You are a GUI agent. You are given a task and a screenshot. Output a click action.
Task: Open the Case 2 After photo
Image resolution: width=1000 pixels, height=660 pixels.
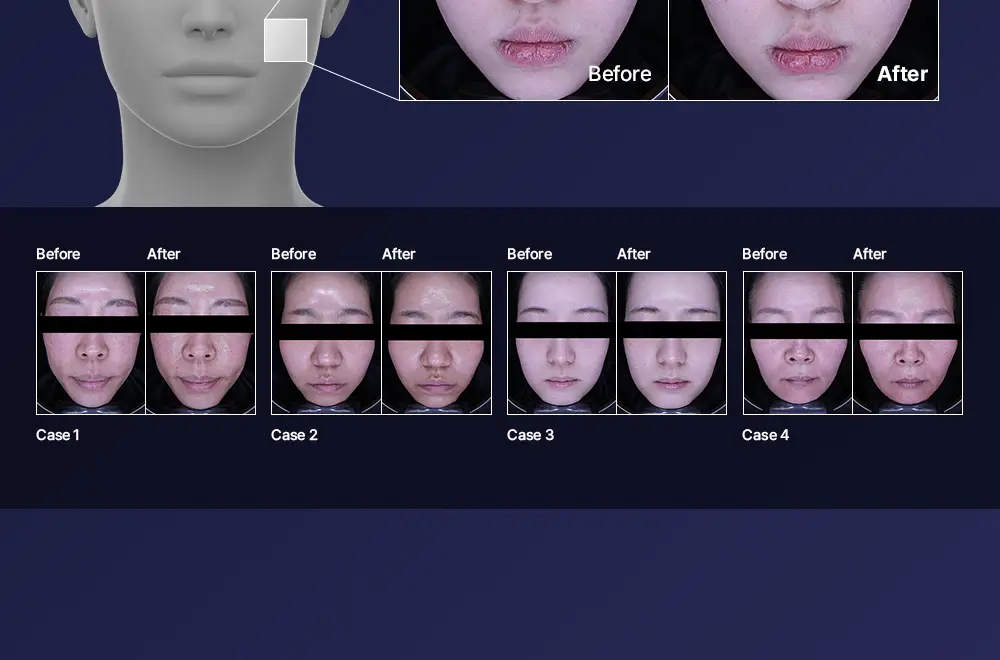tap(437, 343)
